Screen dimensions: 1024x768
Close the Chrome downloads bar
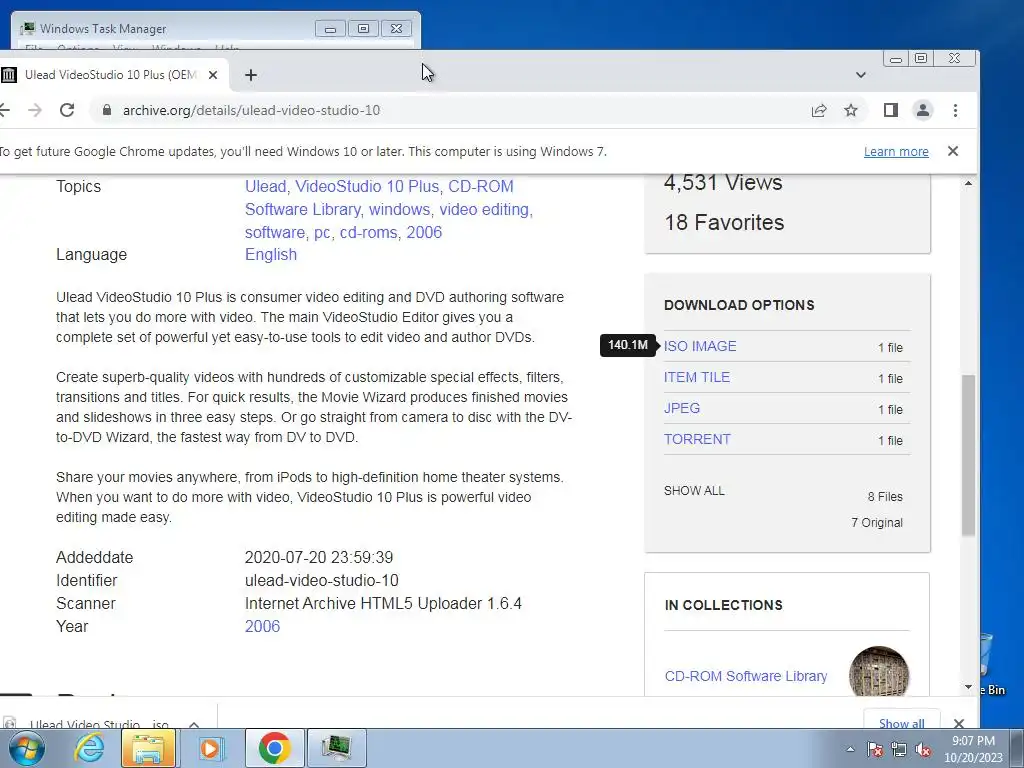pos(959,723)
